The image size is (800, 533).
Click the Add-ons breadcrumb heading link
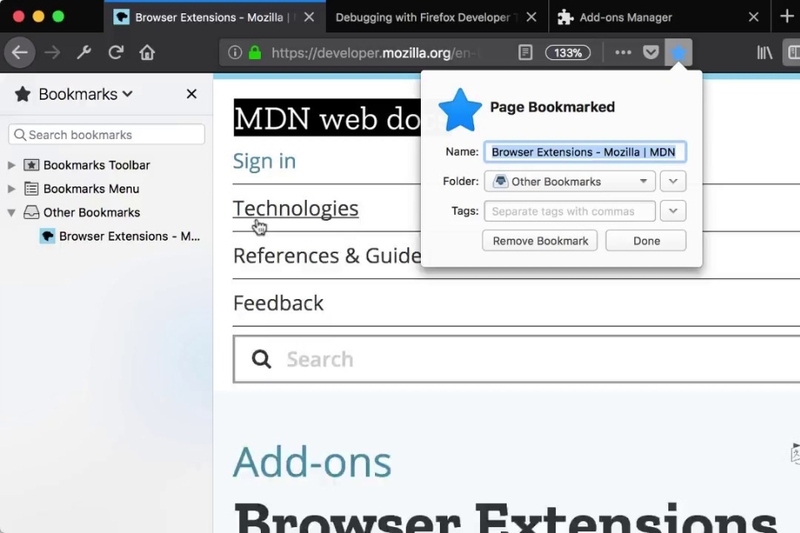[x=312, y=462]
